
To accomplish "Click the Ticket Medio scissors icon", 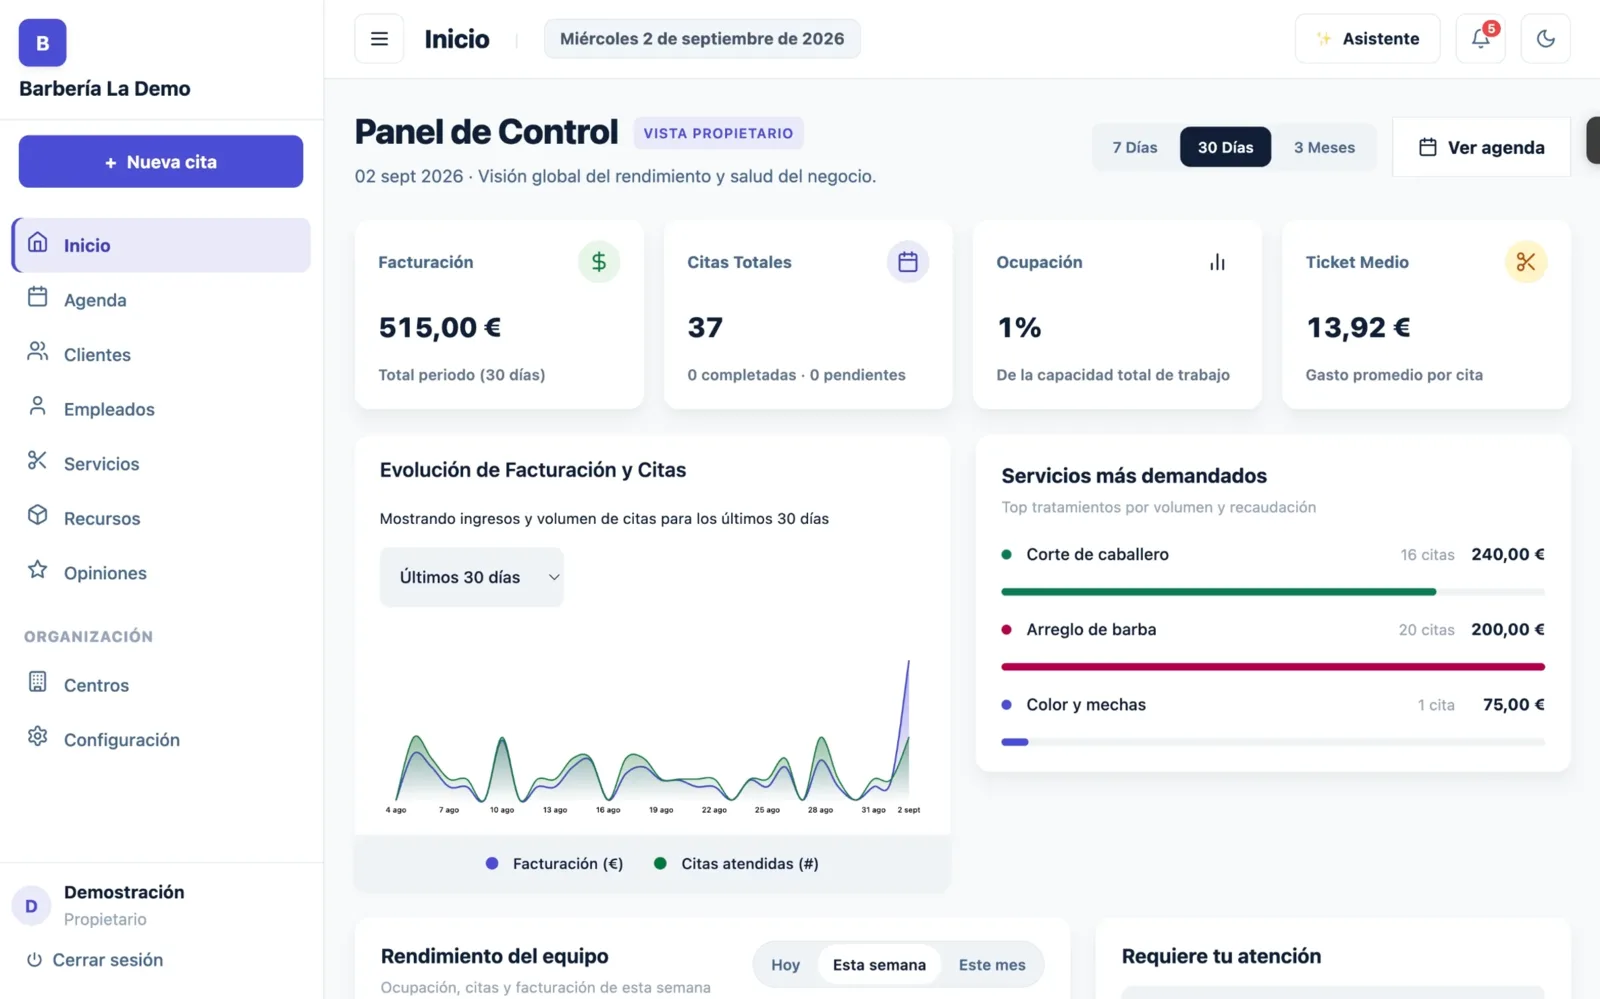I will click(1526, 262).
